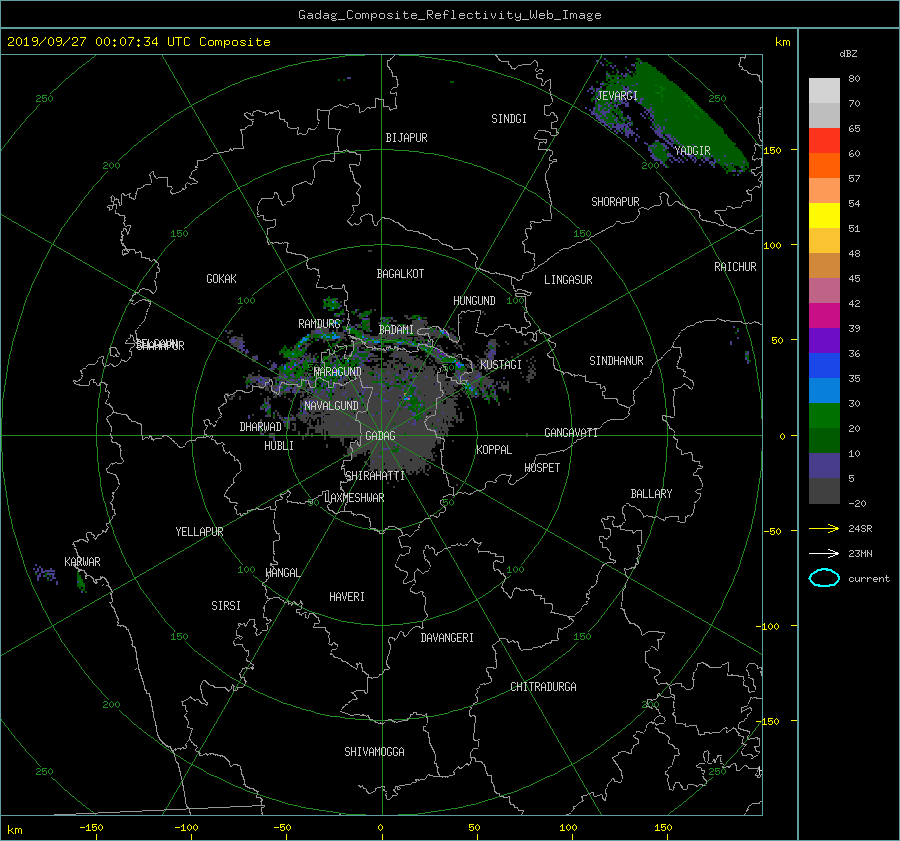Click the YADGIR city label
This screenshot has height=841, width=900.
click(x=693, y=150)
